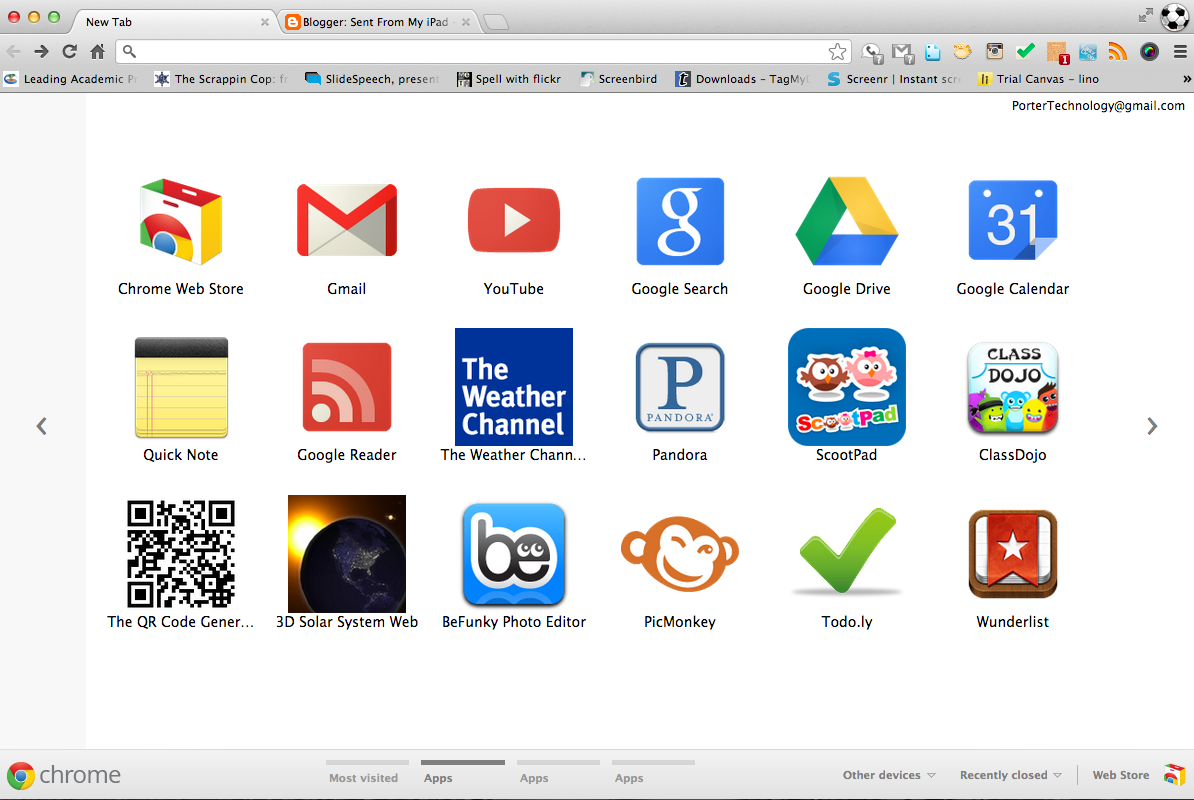1194x800 pixels.
Task: Navigate forward in history
Action: [41, 51]
